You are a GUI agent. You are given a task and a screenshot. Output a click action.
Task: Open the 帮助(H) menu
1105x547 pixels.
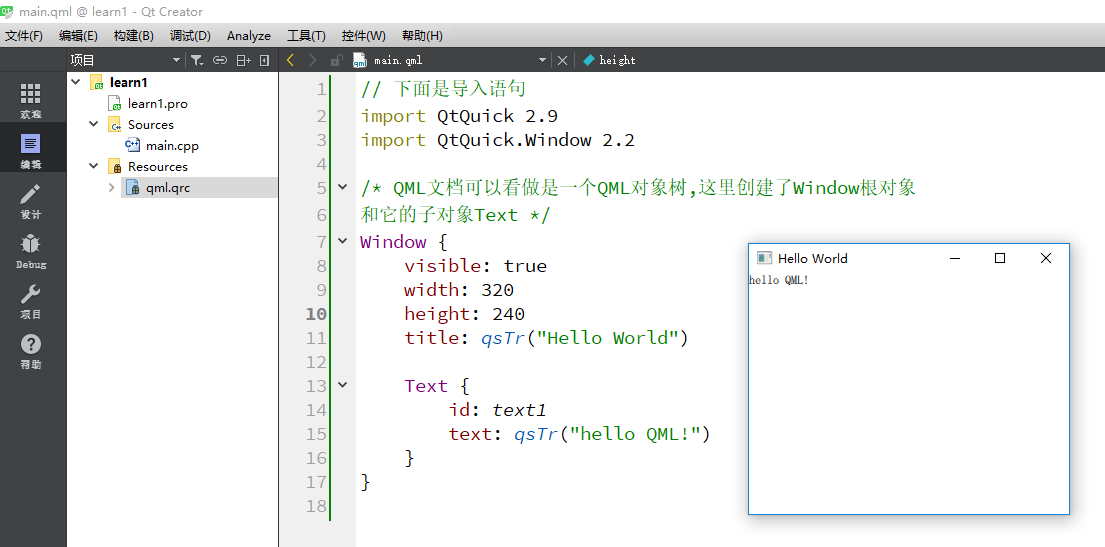(x=422, y=36)
